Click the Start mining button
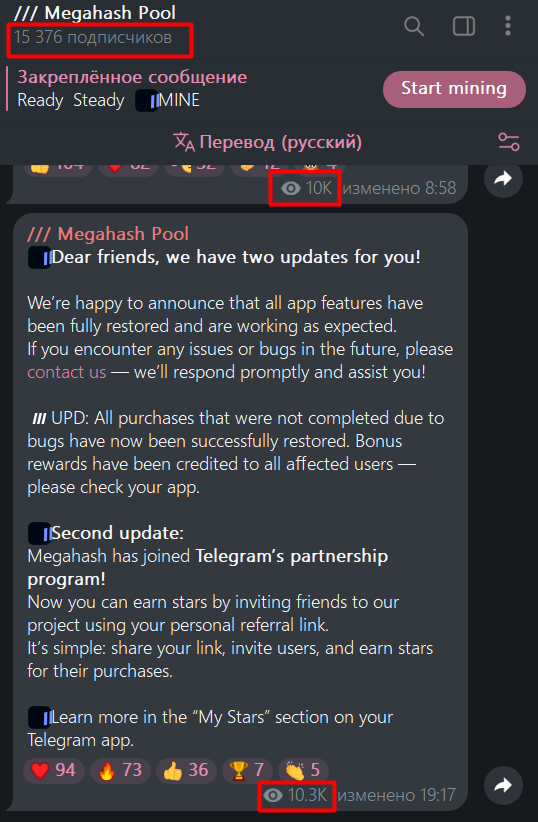The image size is (538, 822). point(454,89)
